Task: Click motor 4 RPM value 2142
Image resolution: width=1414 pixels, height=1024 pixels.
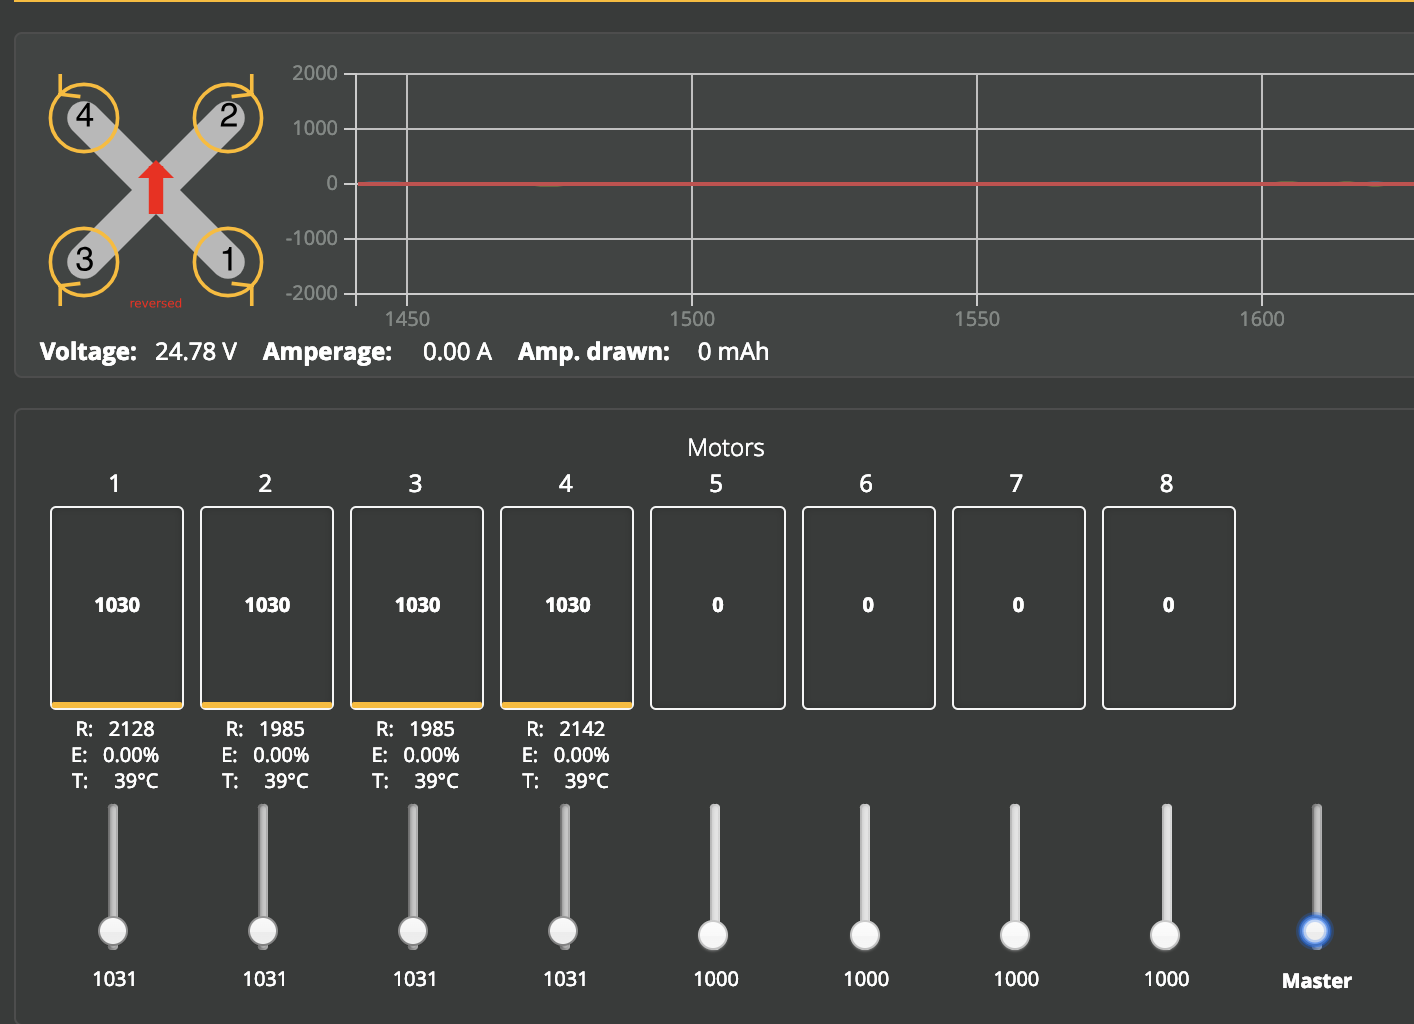Action: (582, 729)
